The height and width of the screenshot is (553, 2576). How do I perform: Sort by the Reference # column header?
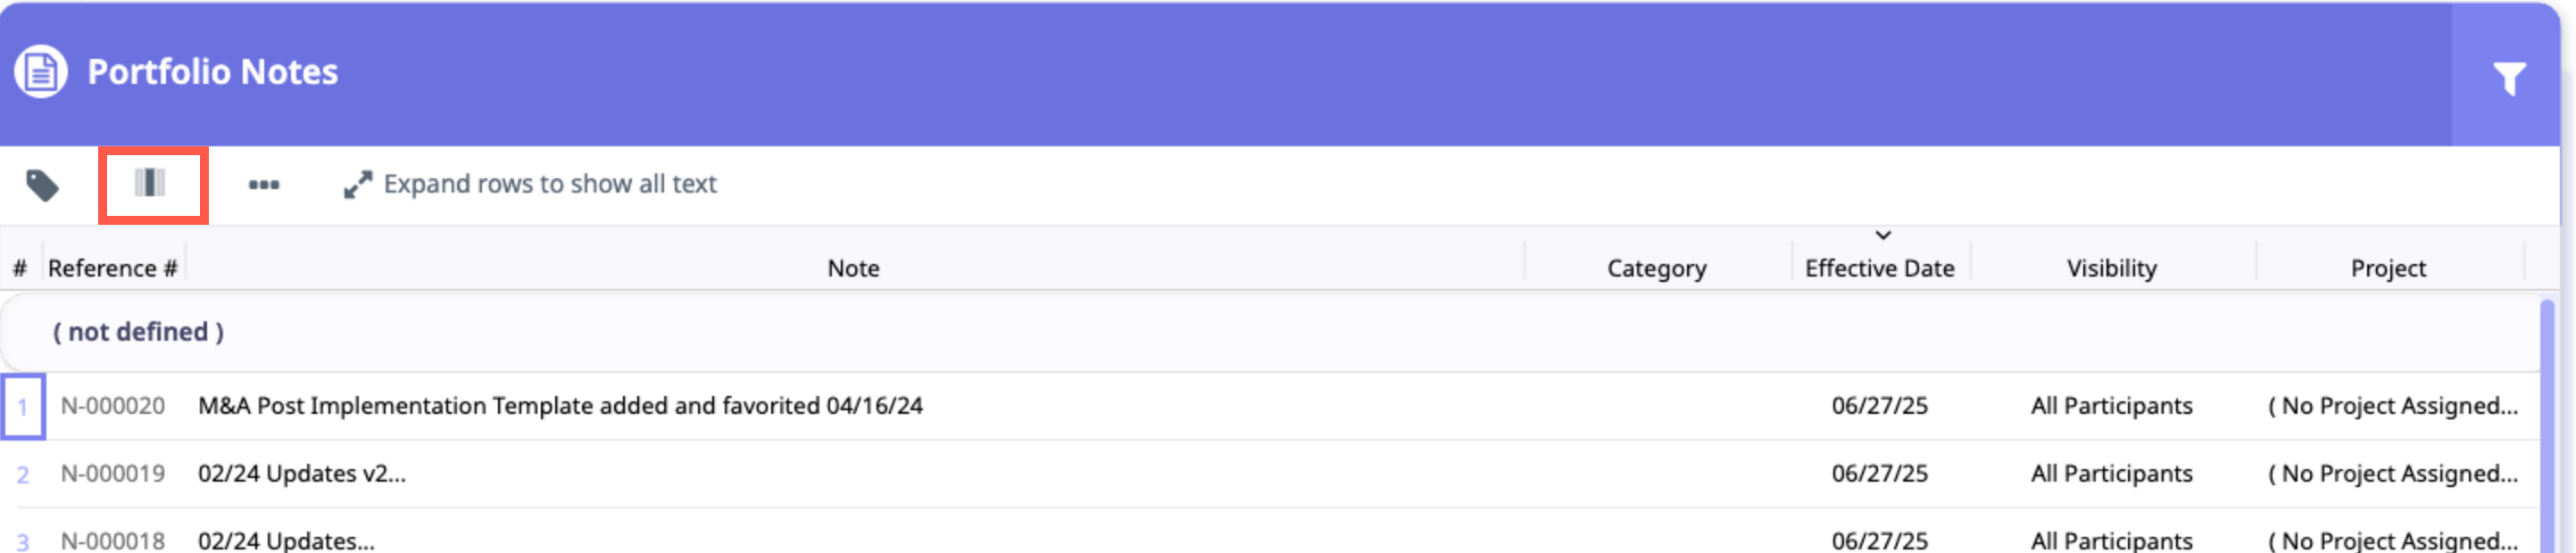pyautogui.click(x=112, y=269)
